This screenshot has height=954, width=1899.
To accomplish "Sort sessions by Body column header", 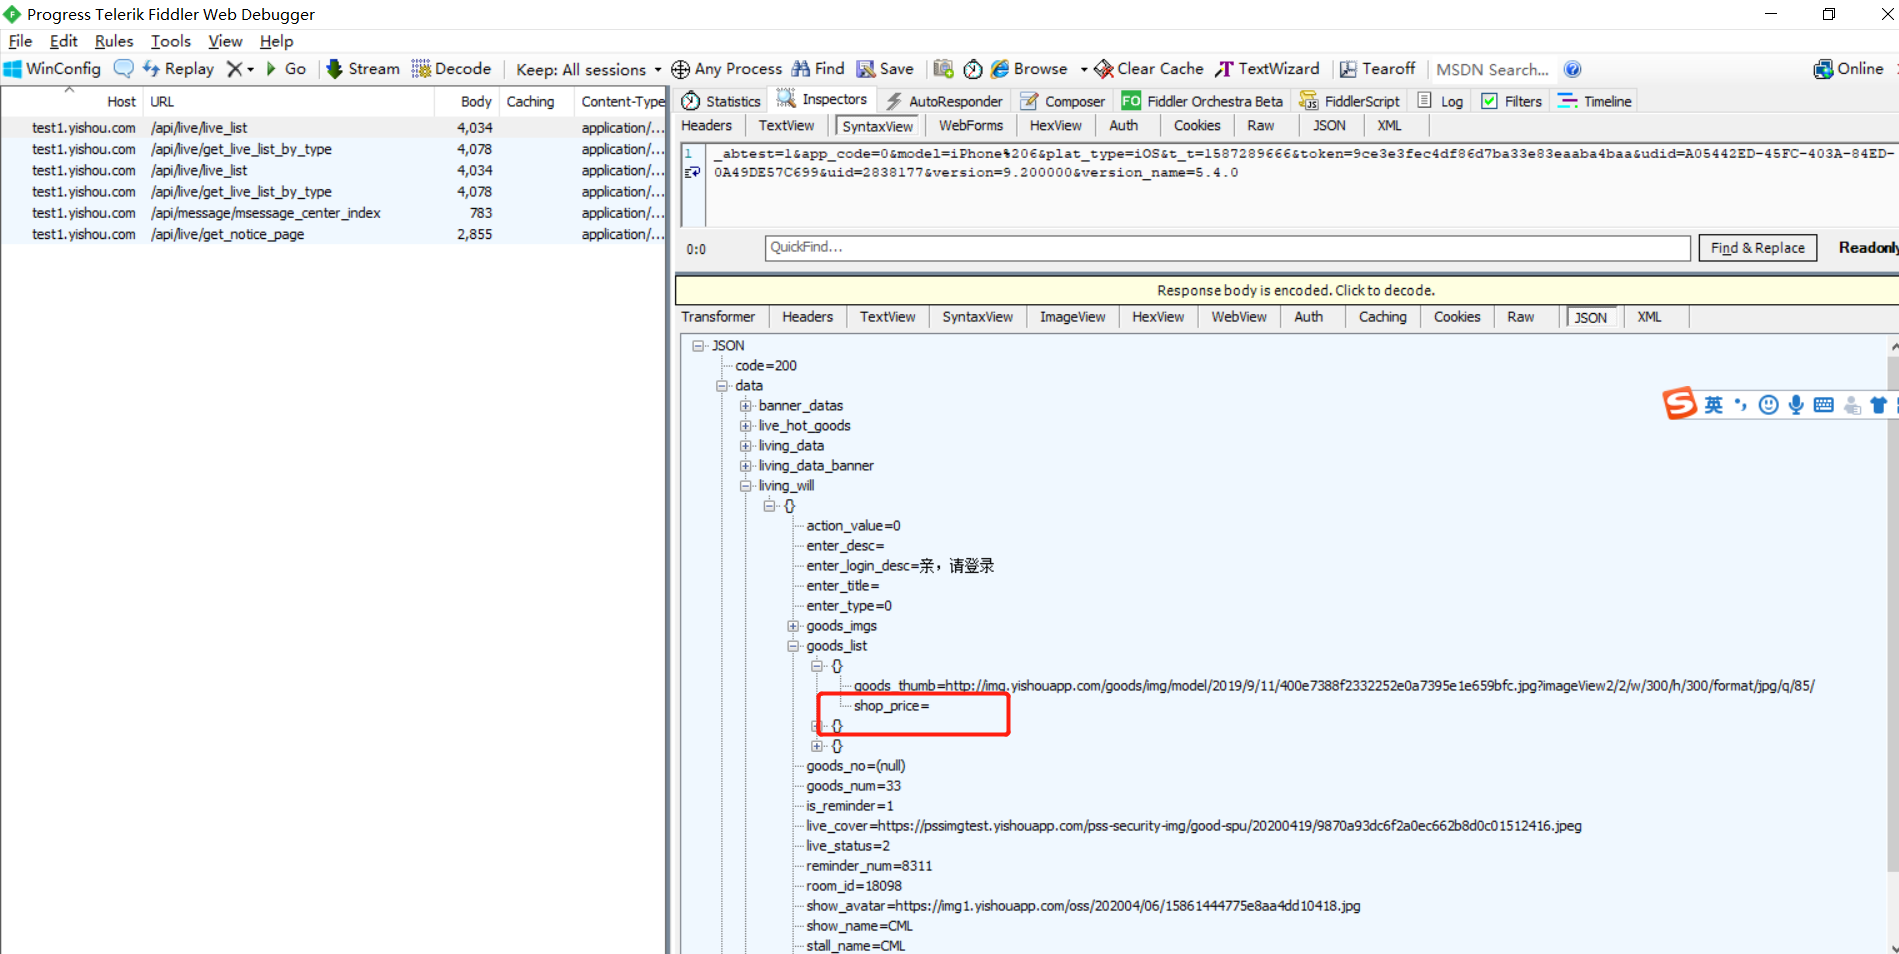I will 468,101.
